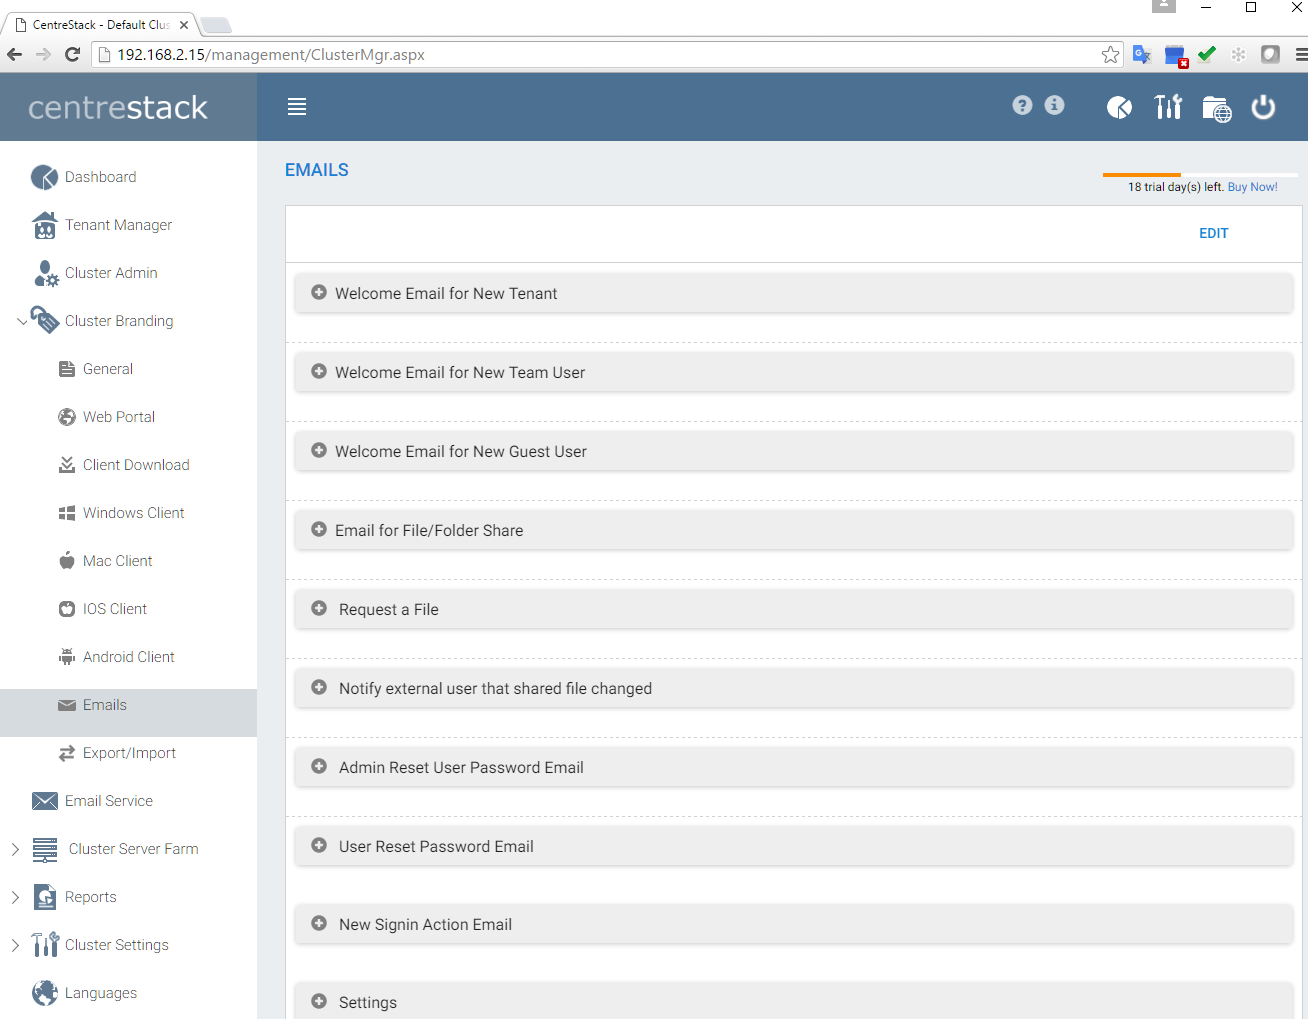Expand the Cluster Settings chevron
Image resolution: width=1308 pixels, height=1019 pixels.
15,945
